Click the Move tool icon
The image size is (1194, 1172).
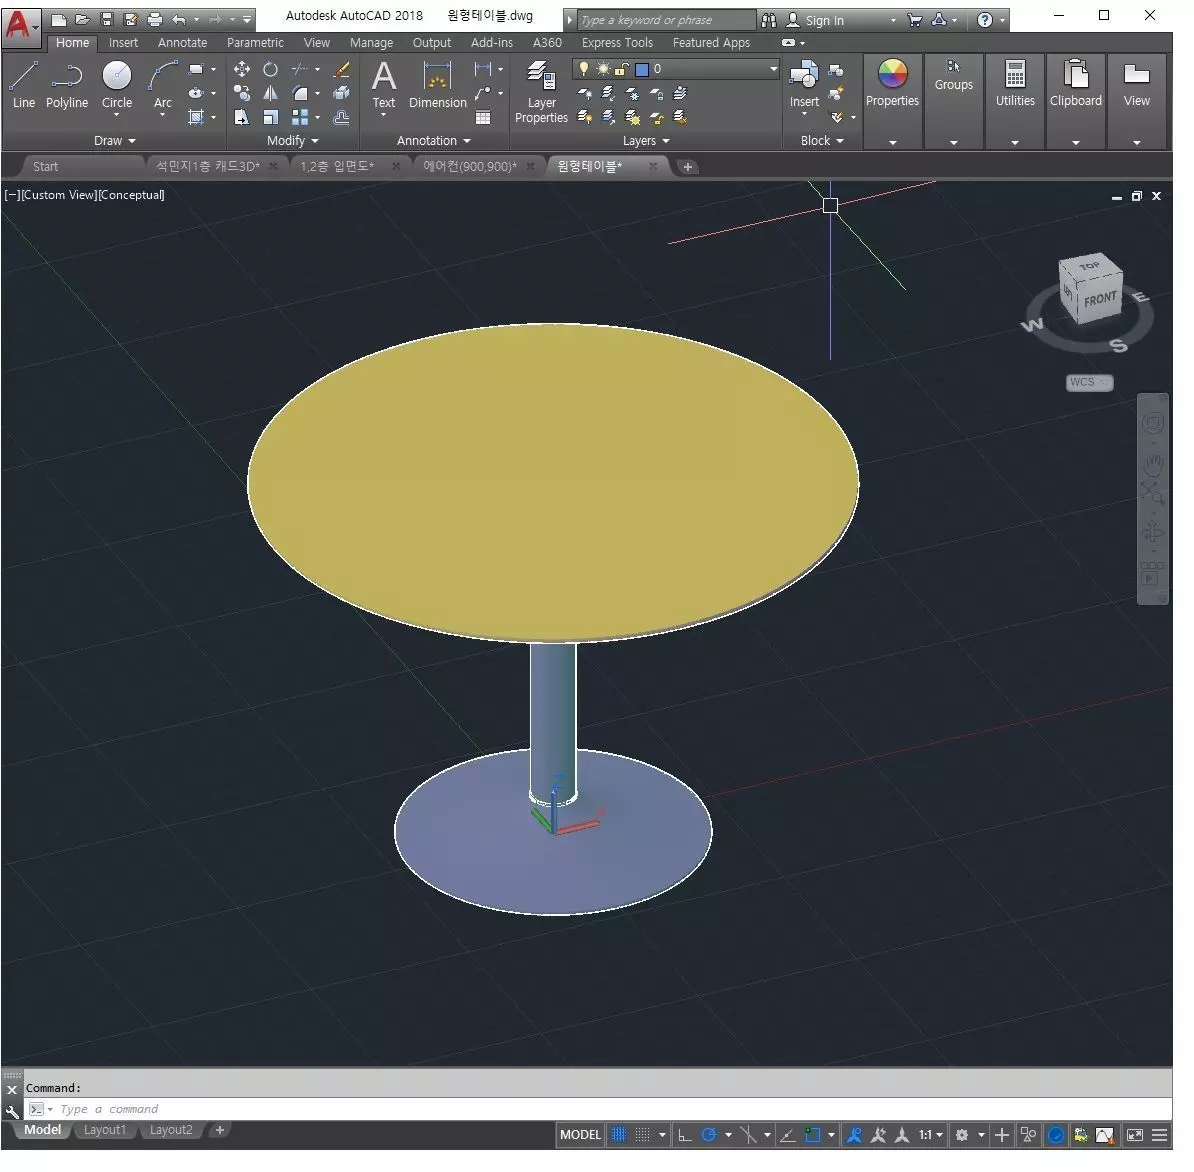(x=241, y=69)
